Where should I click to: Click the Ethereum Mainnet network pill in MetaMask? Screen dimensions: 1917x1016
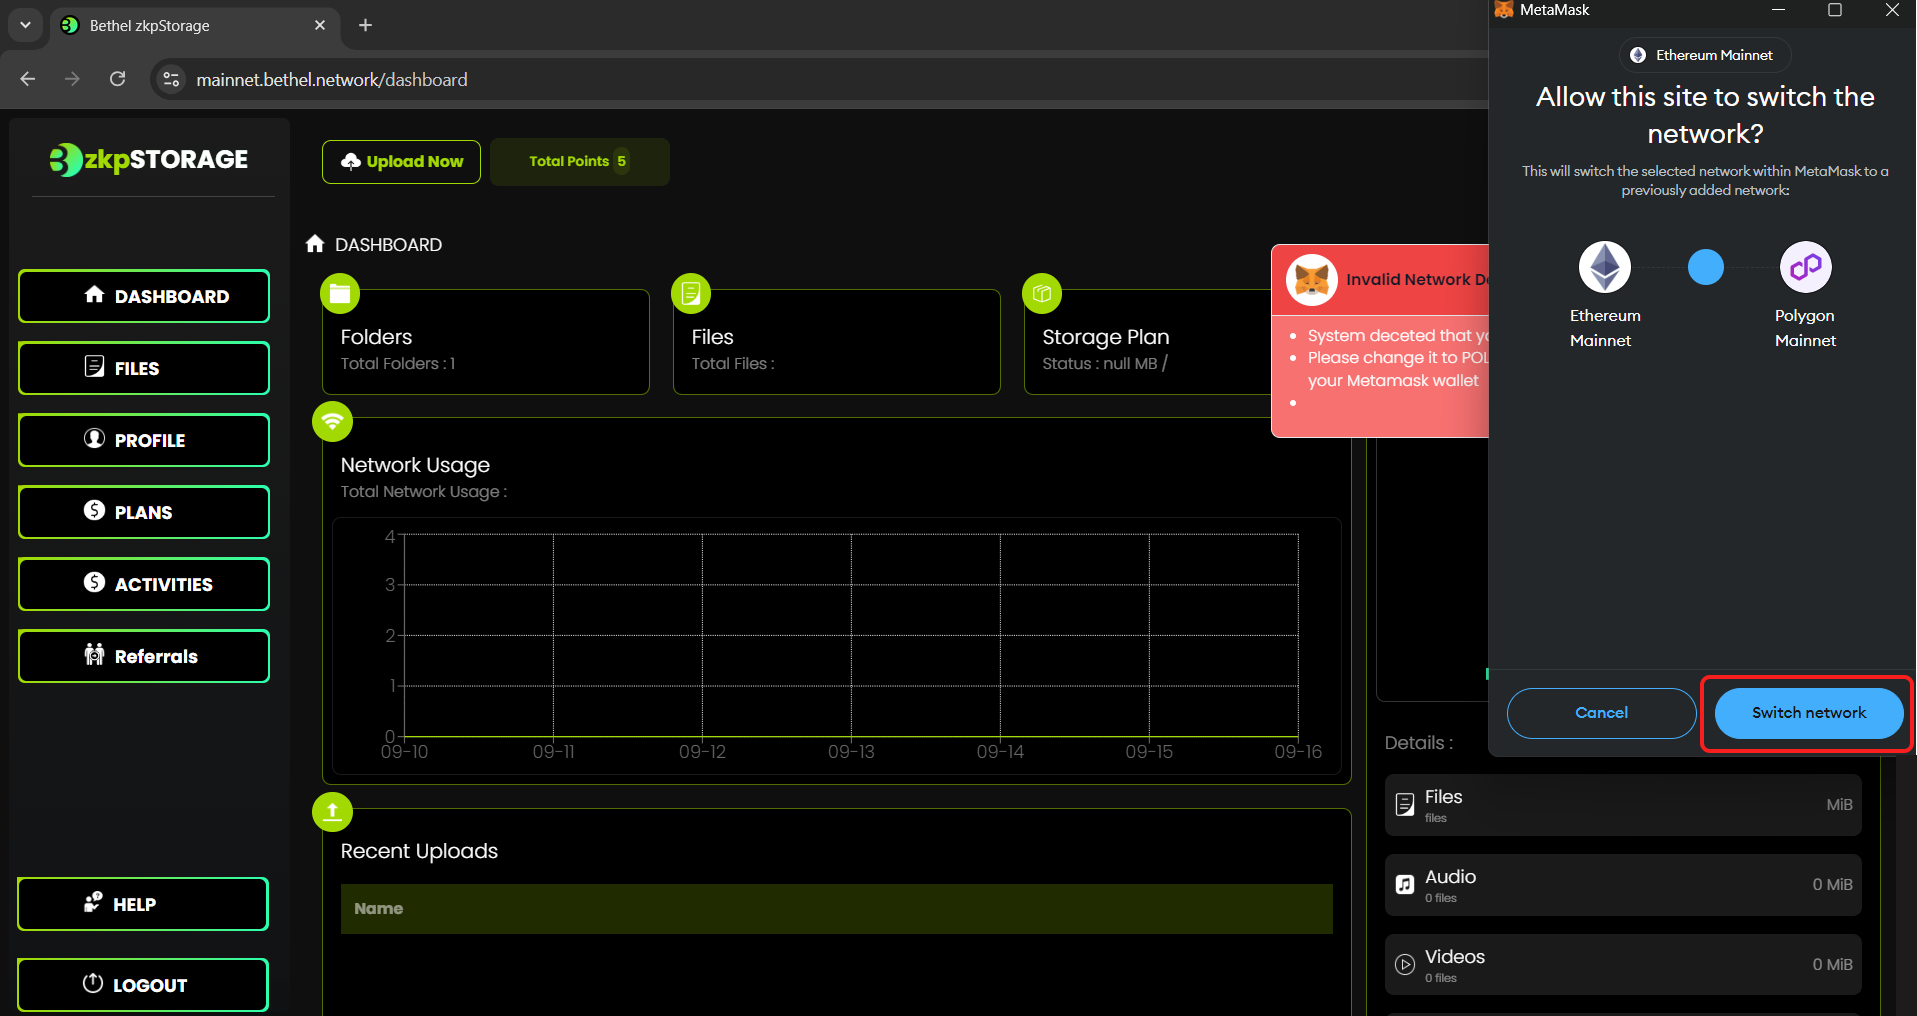1705,55
